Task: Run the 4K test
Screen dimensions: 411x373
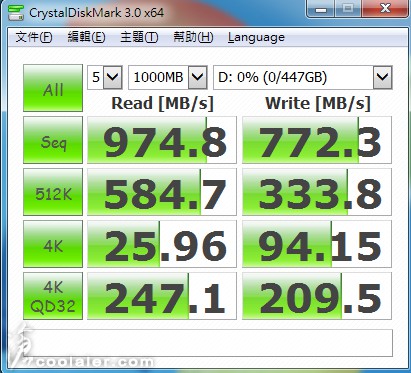Action: tap(53, 244)
